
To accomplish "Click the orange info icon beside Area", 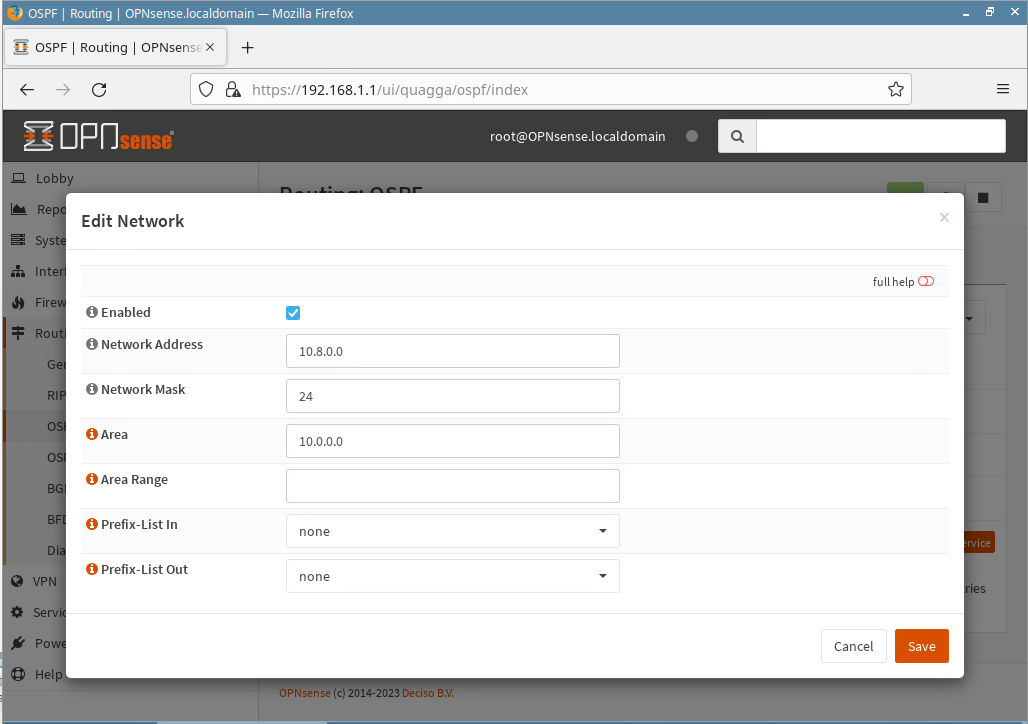I will 92,435.
